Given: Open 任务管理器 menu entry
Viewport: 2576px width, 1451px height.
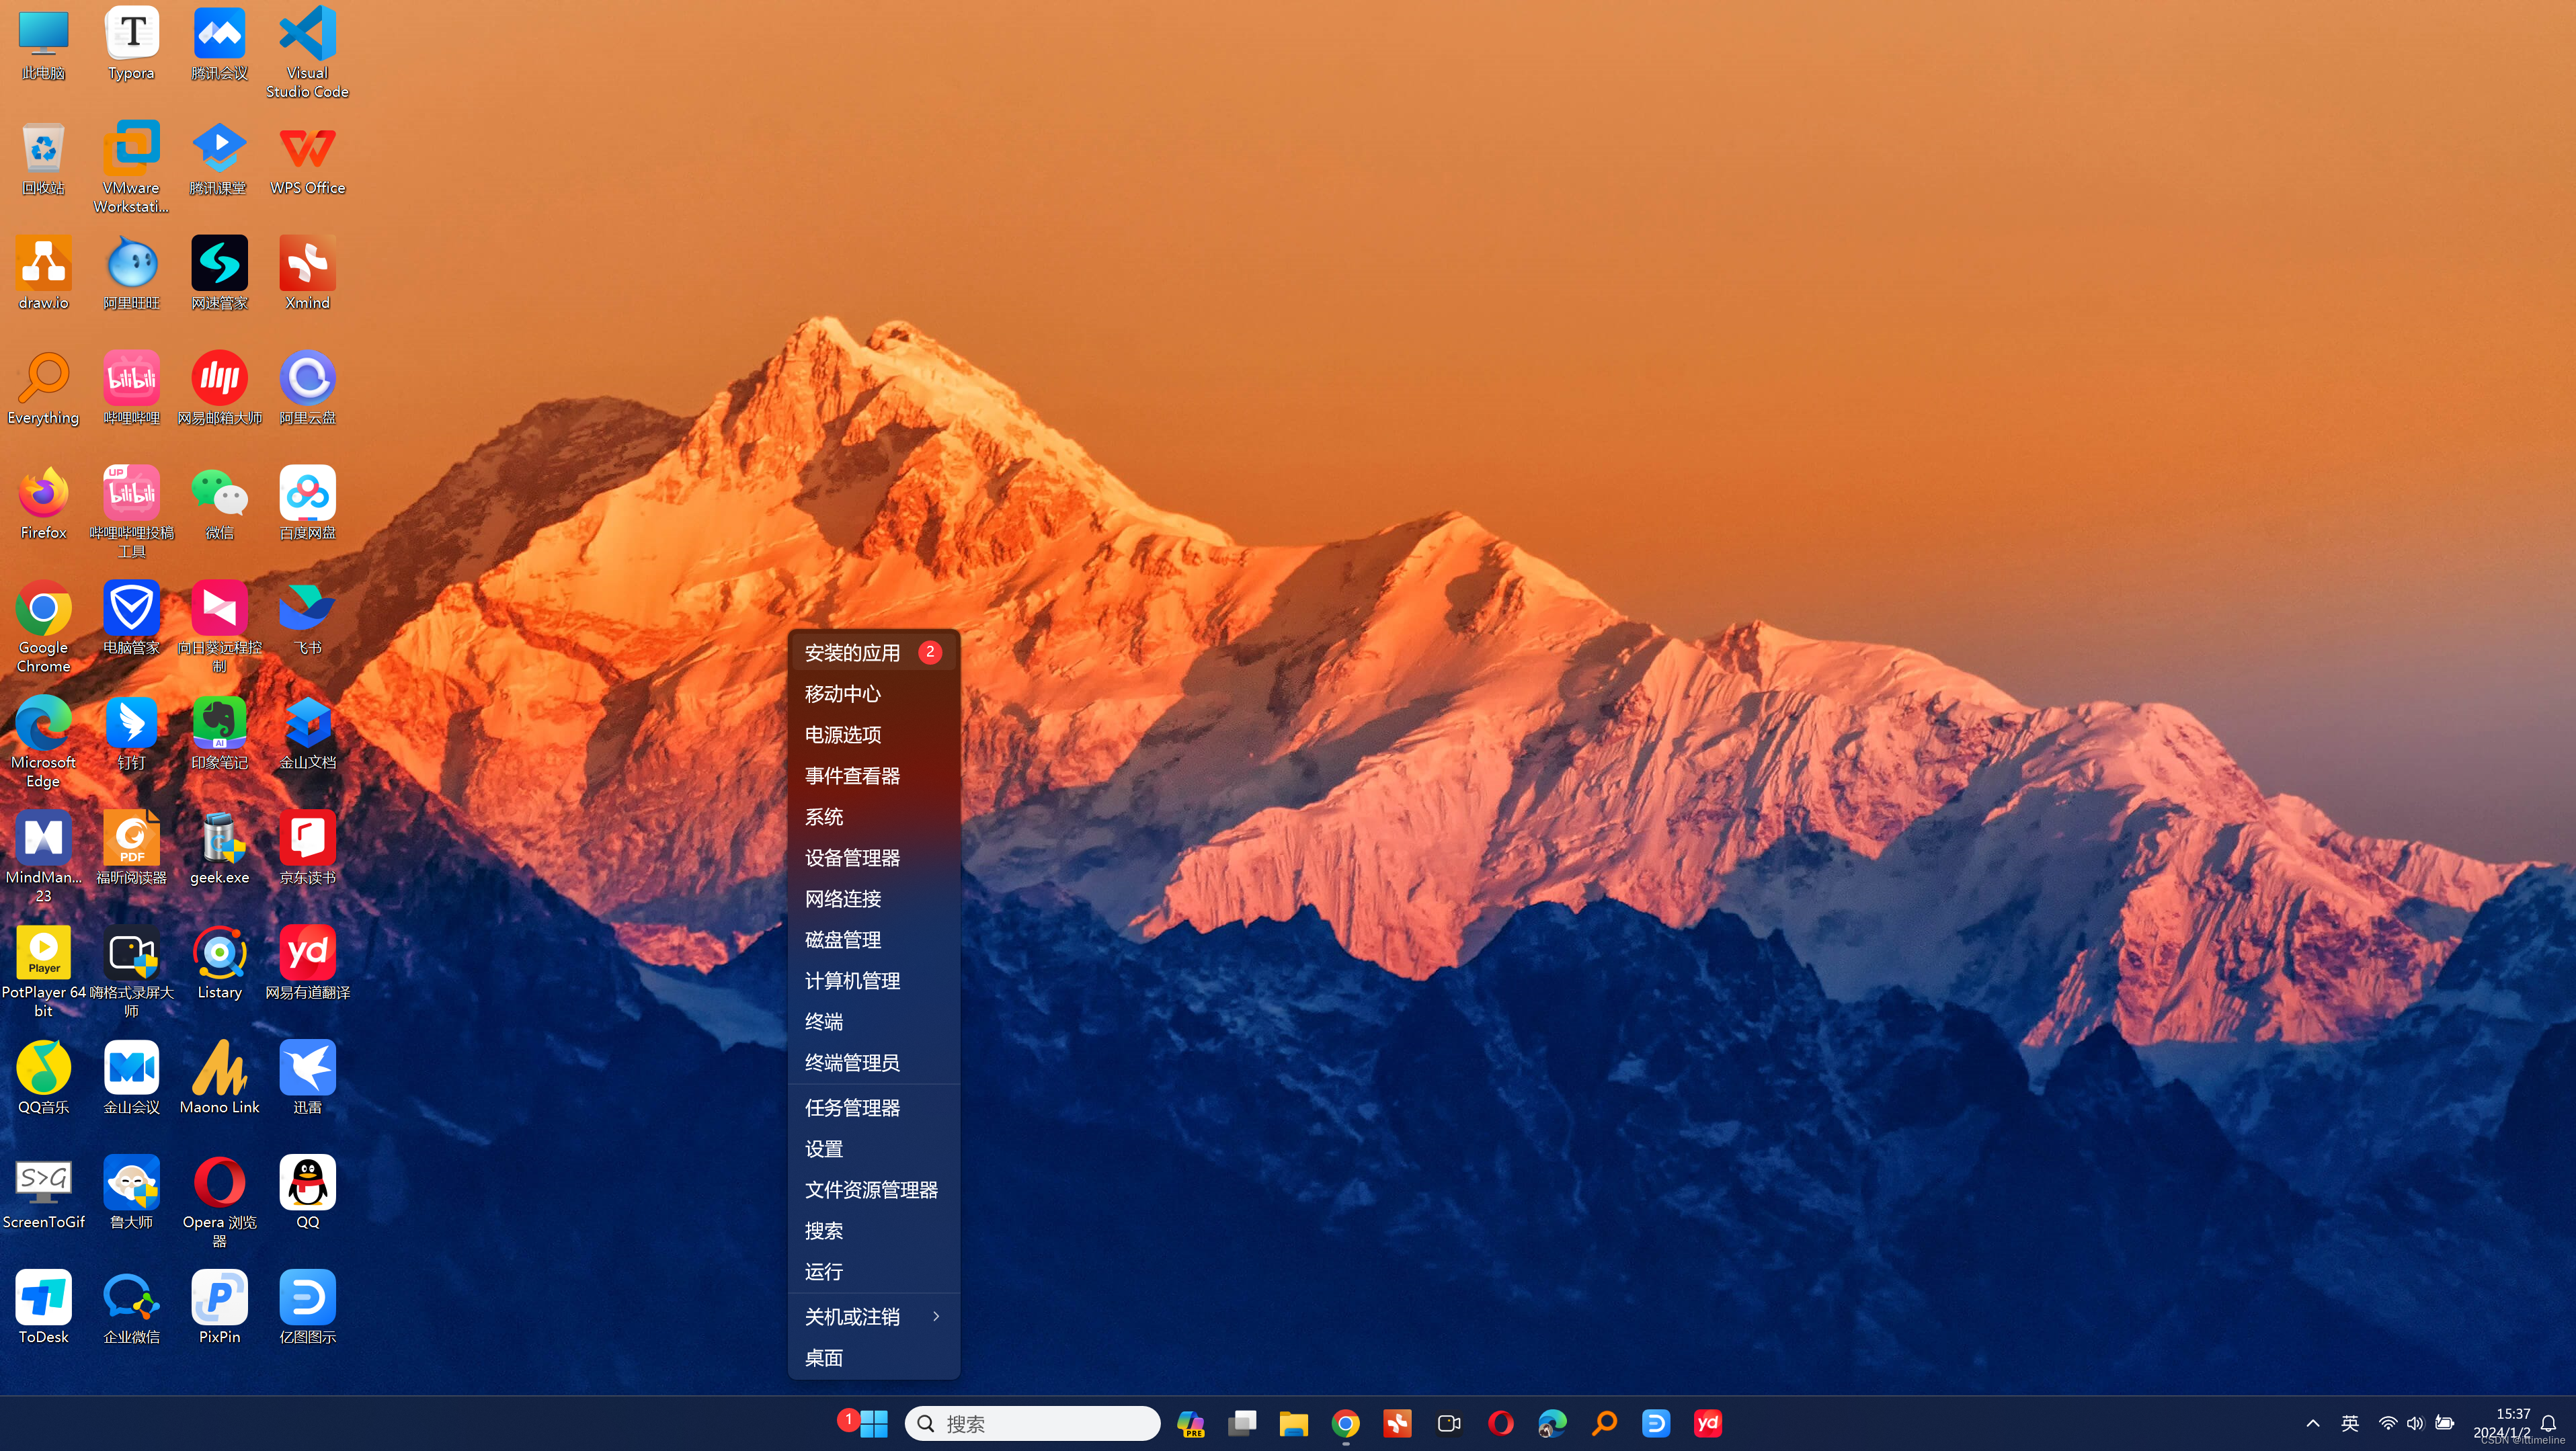Looking at the screenshot, I should (873, 1108).
